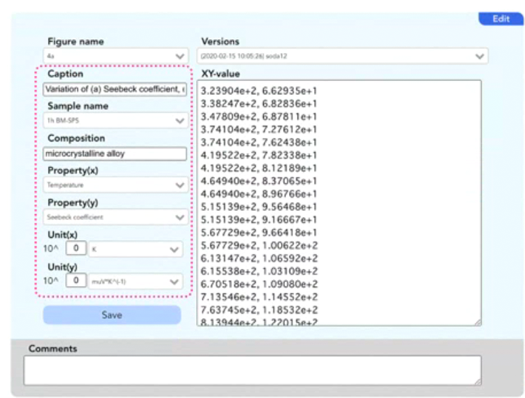The height and width of the screenshot is (398, 525).
Task: Click the Edit button
Action: (501, 19)
